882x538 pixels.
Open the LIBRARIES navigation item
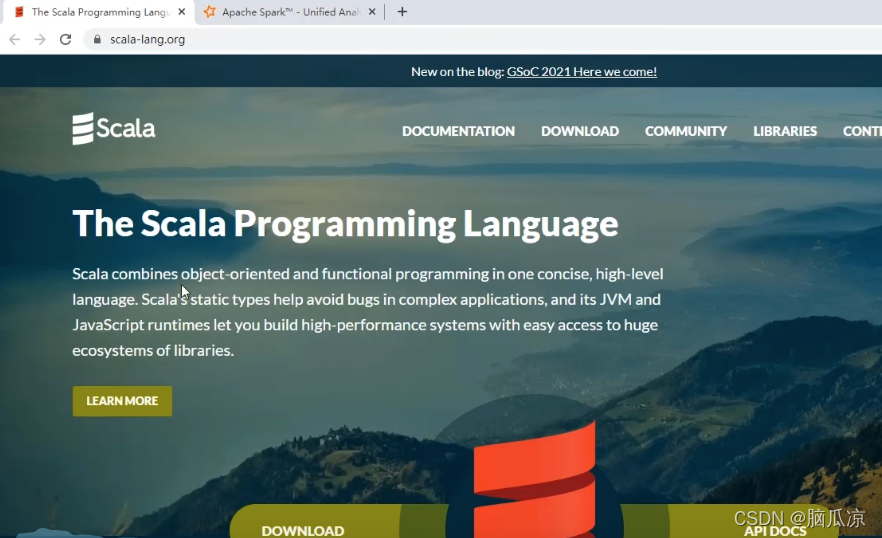point(785,131)
